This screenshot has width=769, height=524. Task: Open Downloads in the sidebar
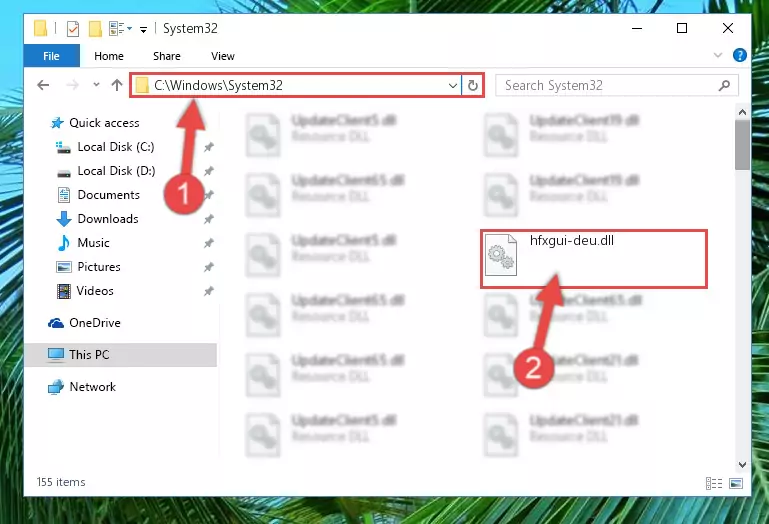108,219
